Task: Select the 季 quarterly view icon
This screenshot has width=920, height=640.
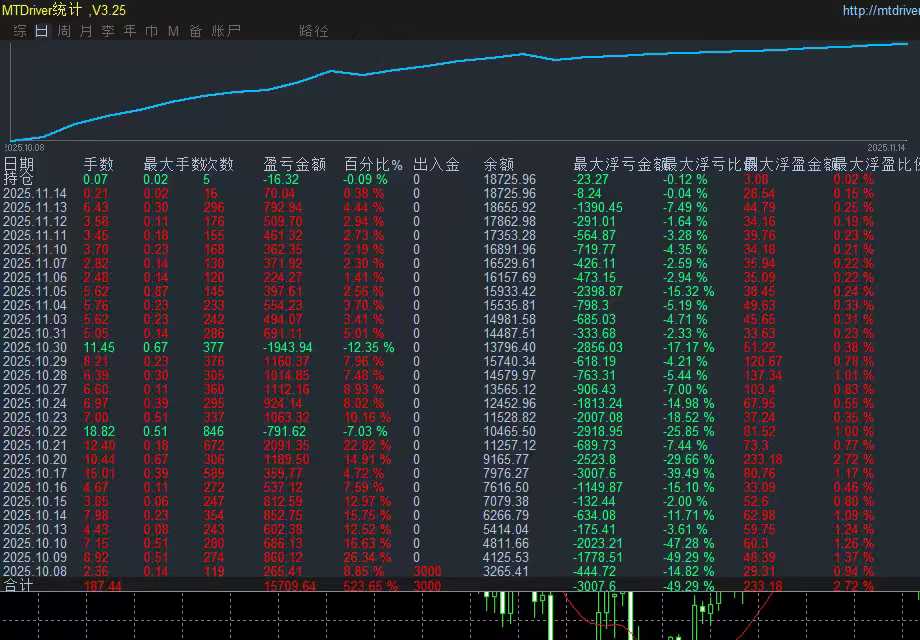Action: tap(108, 31)
